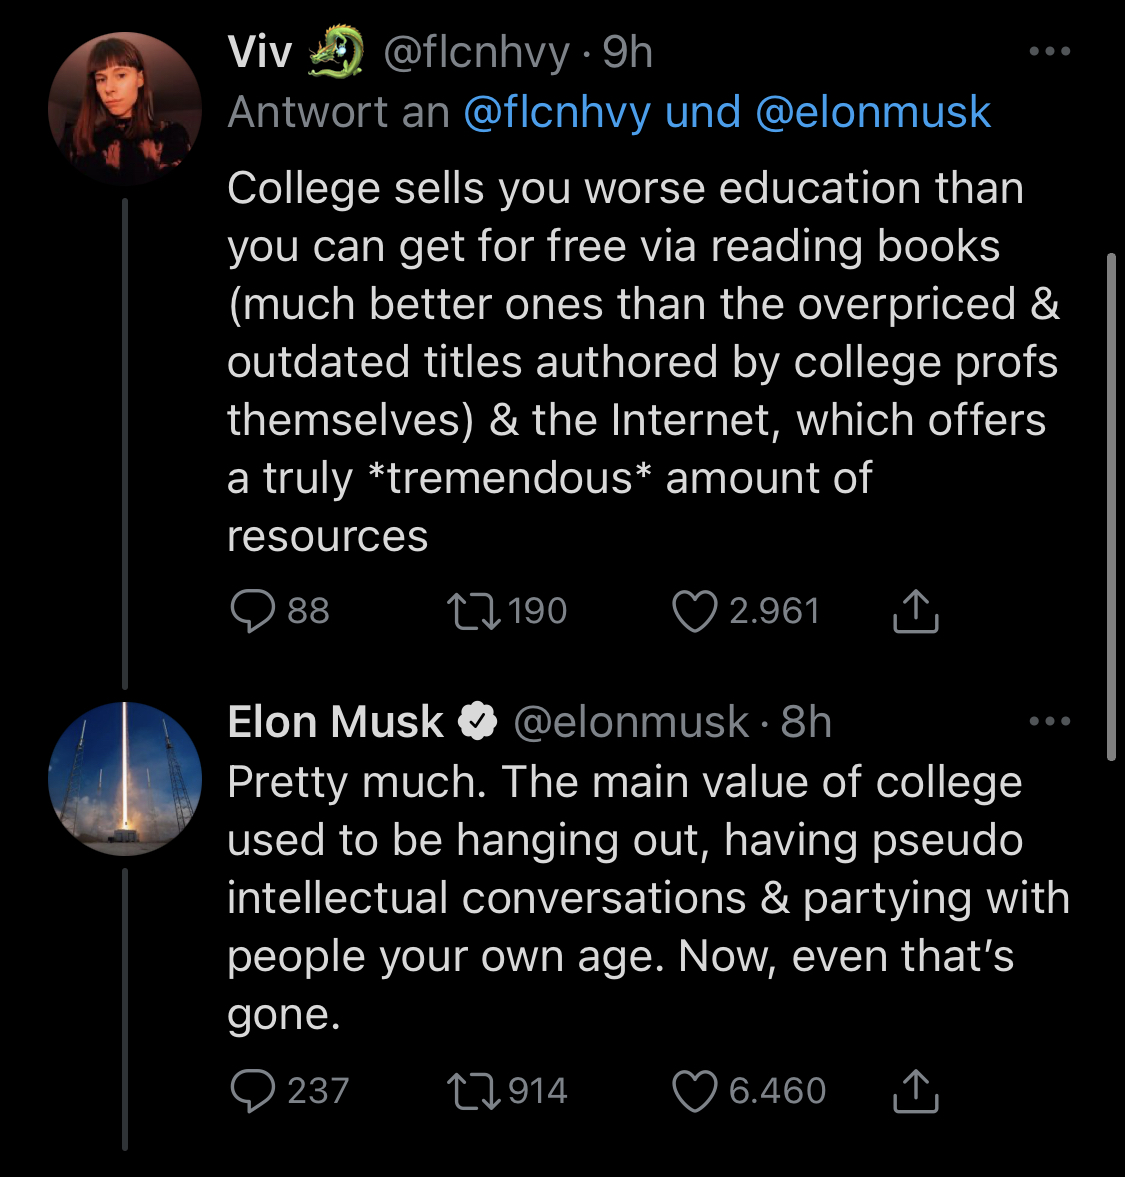Like Elon Musk's tweet
The image size is (1125, 1177).
pyautogui.click(x=694, y=1091)
